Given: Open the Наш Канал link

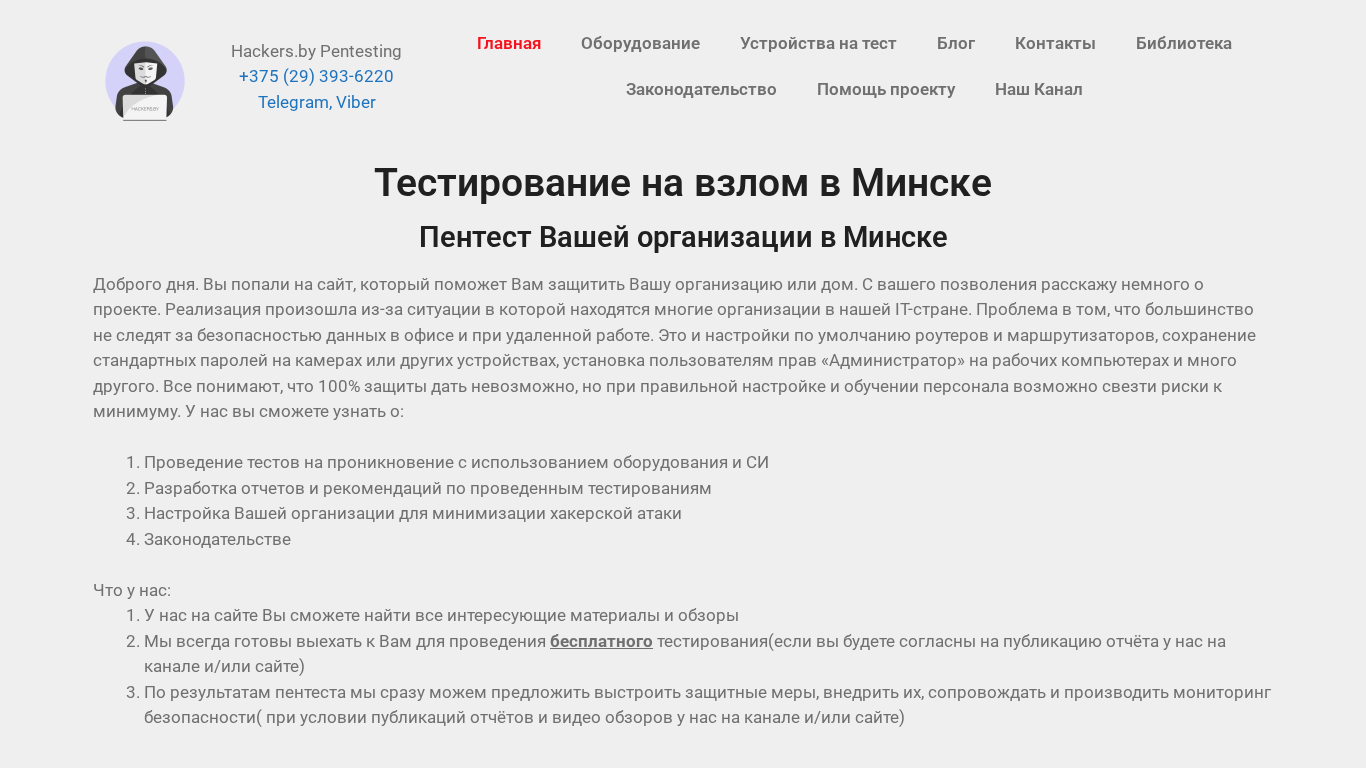Looking at the screenshot, I should (x=1039, y=90).
